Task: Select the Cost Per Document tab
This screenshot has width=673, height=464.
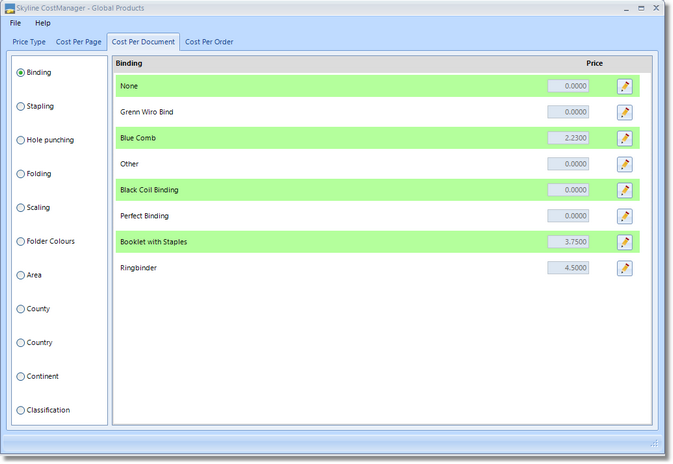Action: (x=143, y=42)
